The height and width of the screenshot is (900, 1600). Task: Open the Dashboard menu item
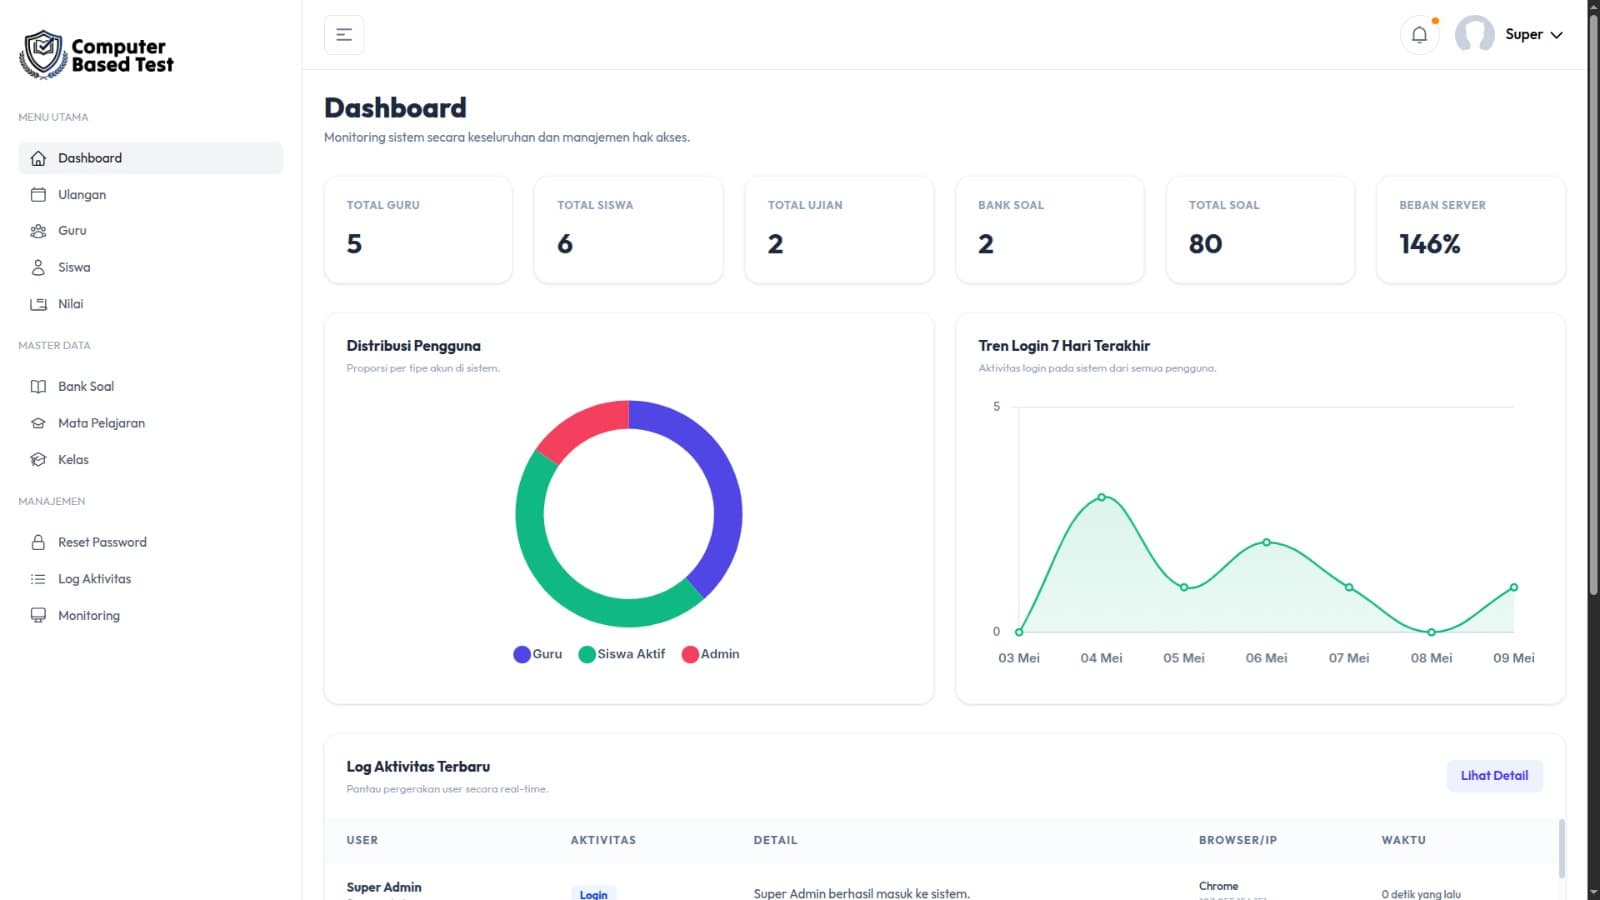click(x=150, y=158)
